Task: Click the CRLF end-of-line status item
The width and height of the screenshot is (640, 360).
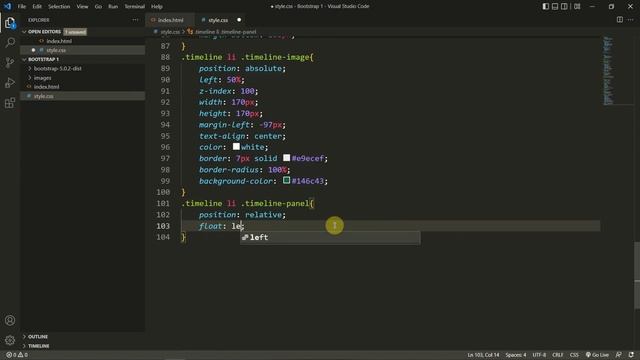Action: pyautogui.click(x=558, y=355)
